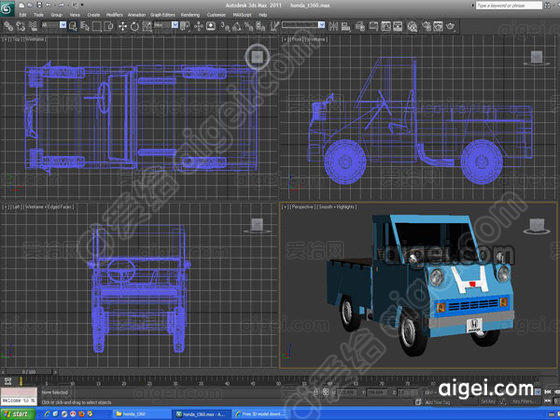Activate the Select and Rotate tool
560x420 pixels.
pos(135,26)
